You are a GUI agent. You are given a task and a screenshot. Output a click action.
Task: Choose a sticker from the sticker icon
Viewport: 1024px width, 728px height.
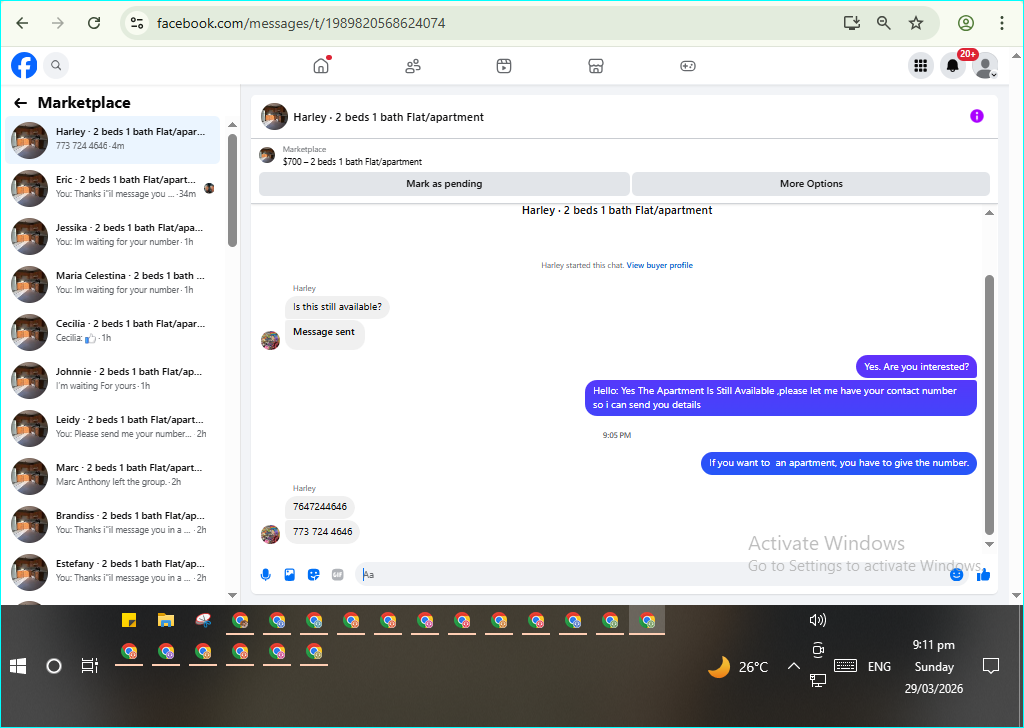(313, 575)
